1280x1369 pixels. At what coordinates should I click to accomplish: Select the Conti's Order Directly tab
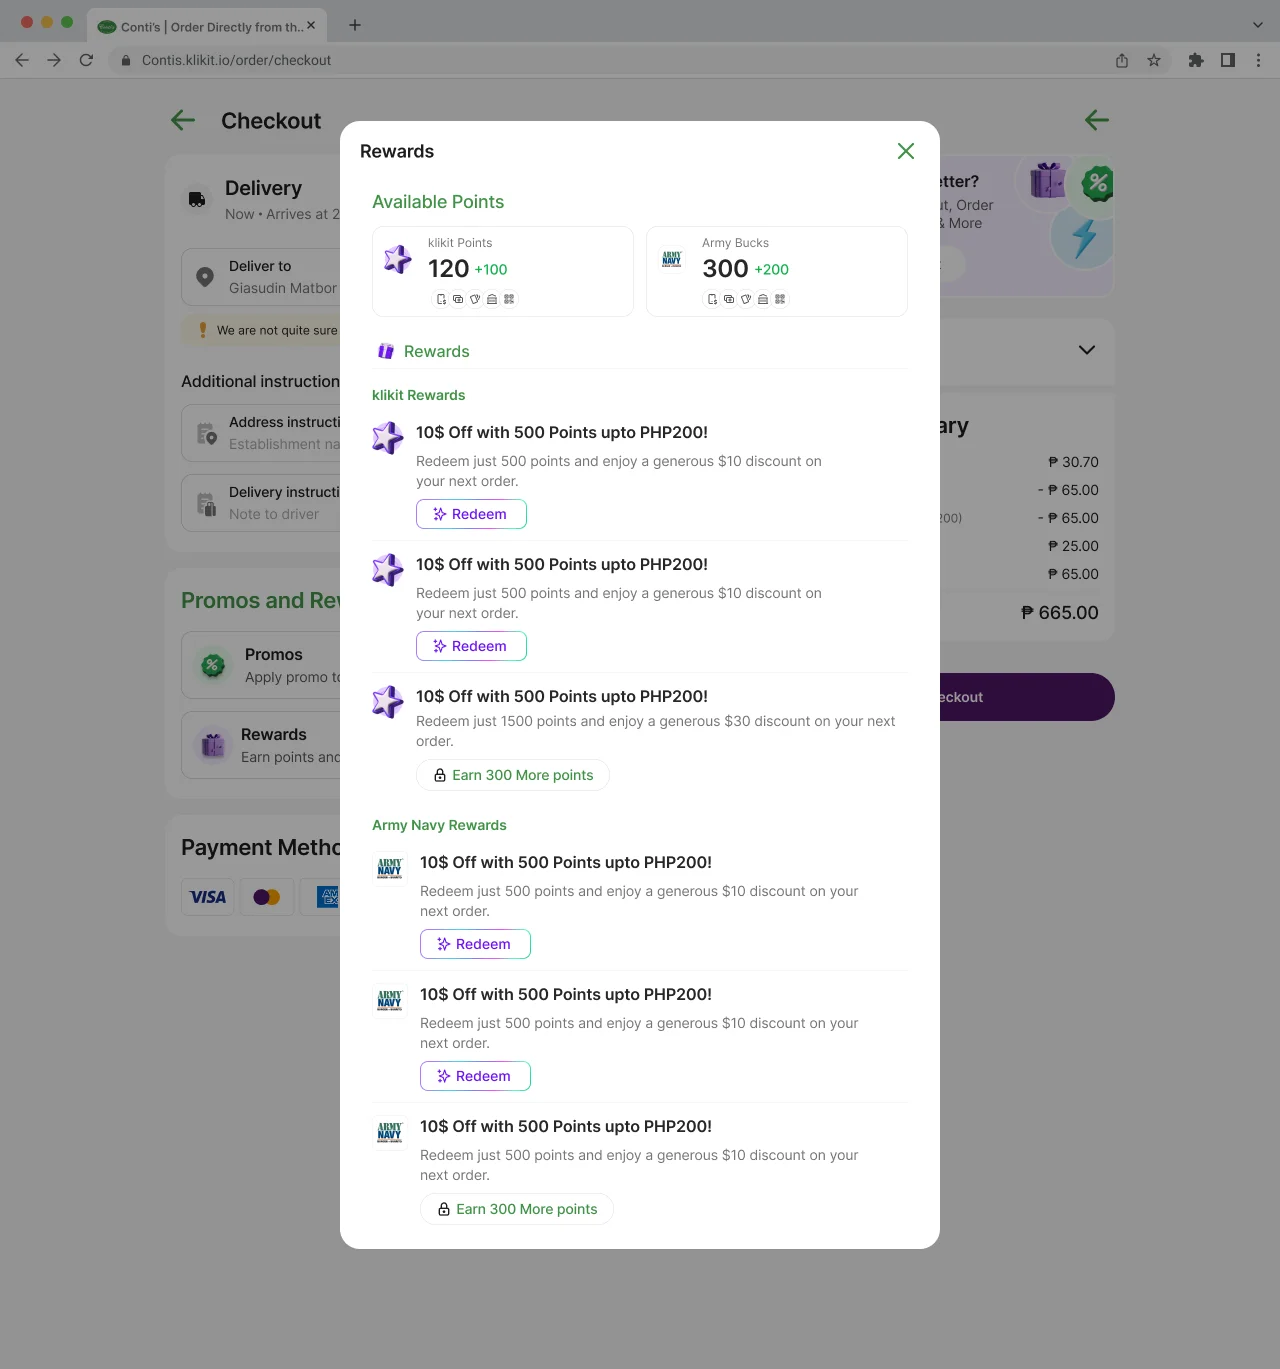click(207, 27)
